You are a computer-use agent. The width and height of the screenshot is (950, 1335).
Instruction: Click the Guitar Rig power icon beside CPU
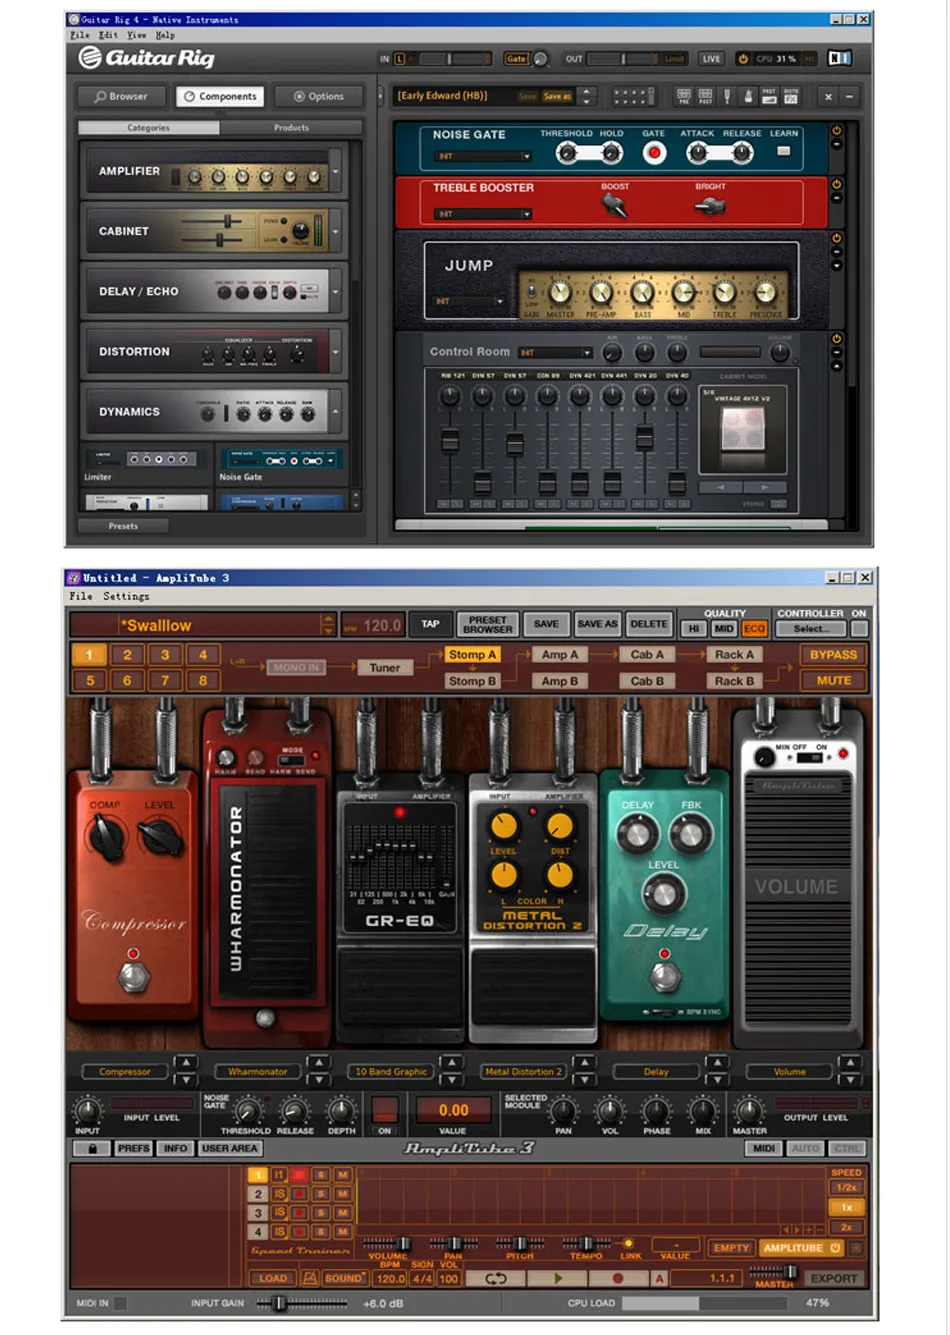(743, 59)
